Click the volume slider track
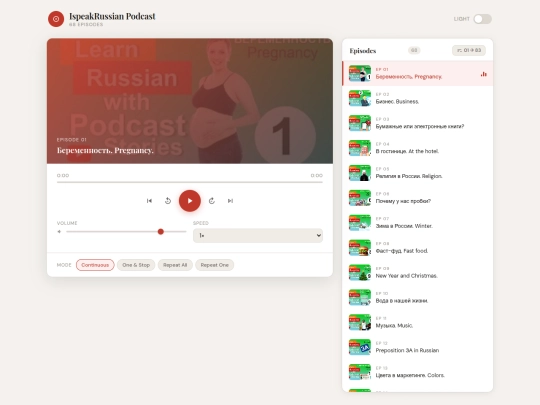Viewport: 540px width, 405px height. (126, 232)
